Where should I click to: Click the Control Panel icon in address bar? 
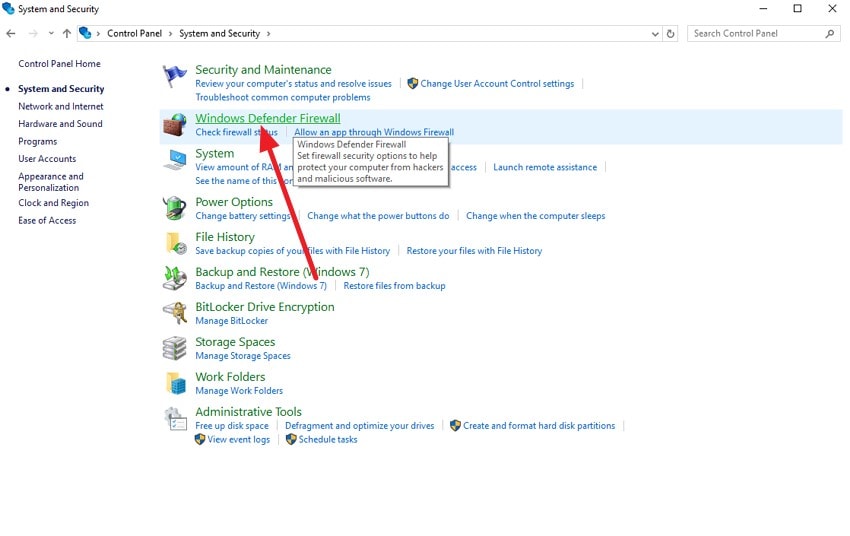[x=85, y=33]
